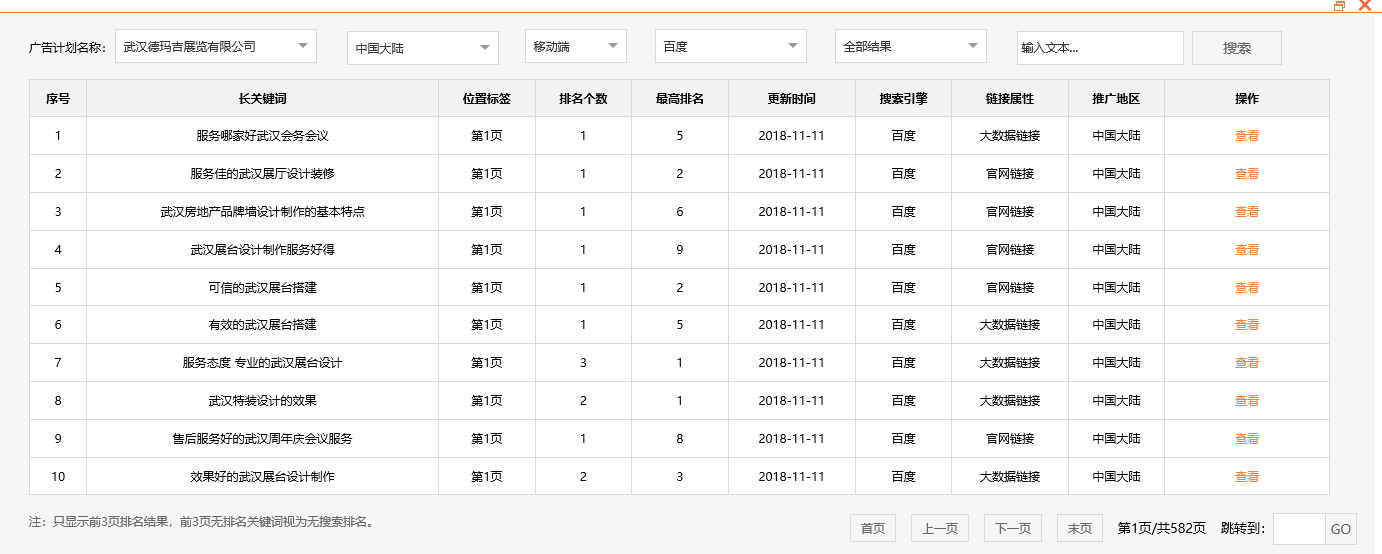Open 查看 for 服务态度 专业的武汉展台设计

pos(1247,363)
